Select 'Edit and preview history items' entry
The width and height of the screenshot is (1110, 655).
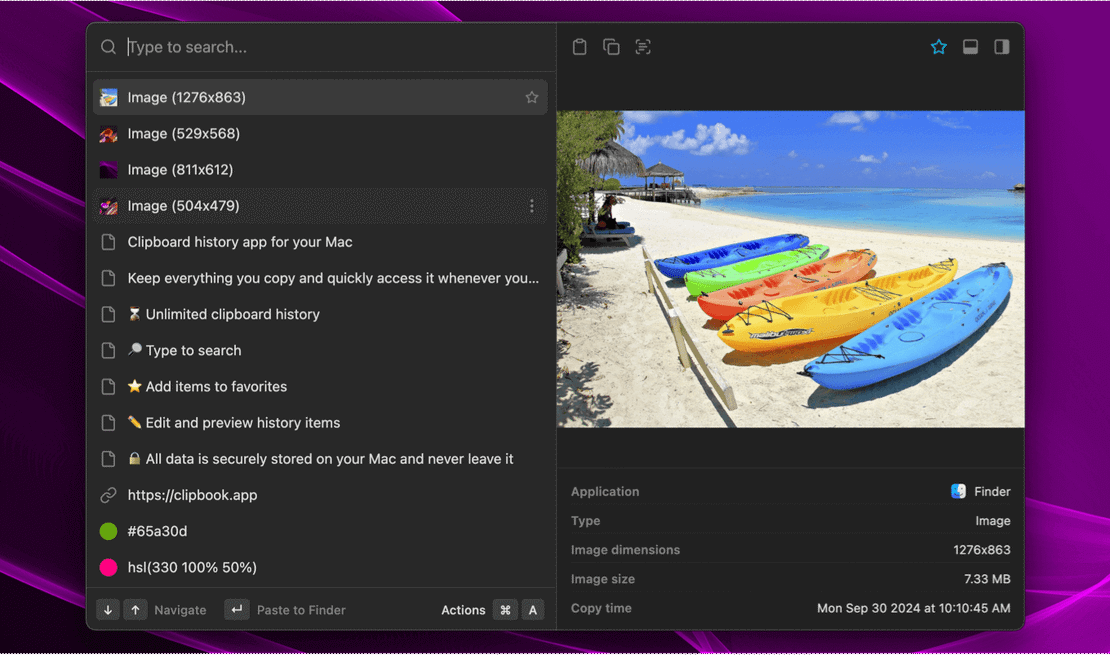[320, 423]
